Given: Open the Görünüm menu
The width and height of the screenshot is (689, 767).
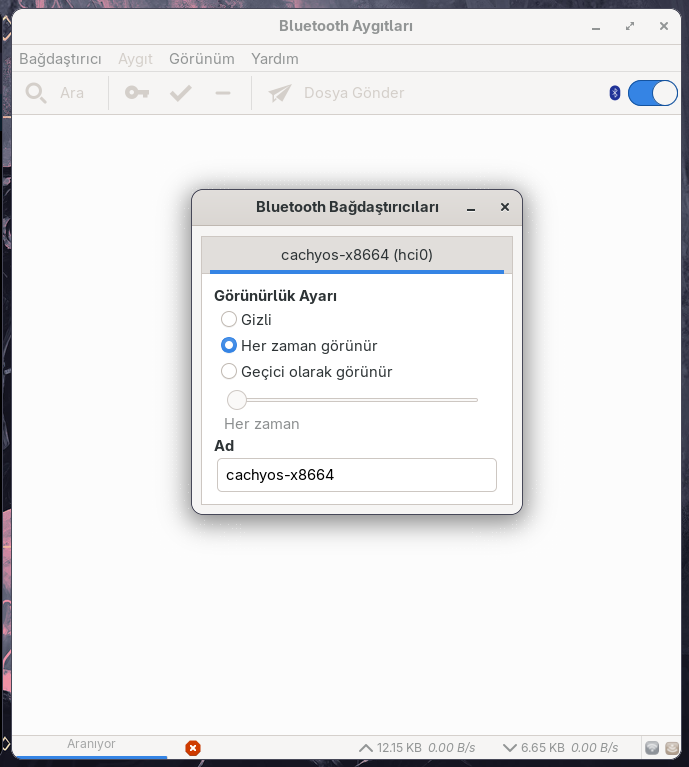Looking at the screenshot, I should 201,59.
